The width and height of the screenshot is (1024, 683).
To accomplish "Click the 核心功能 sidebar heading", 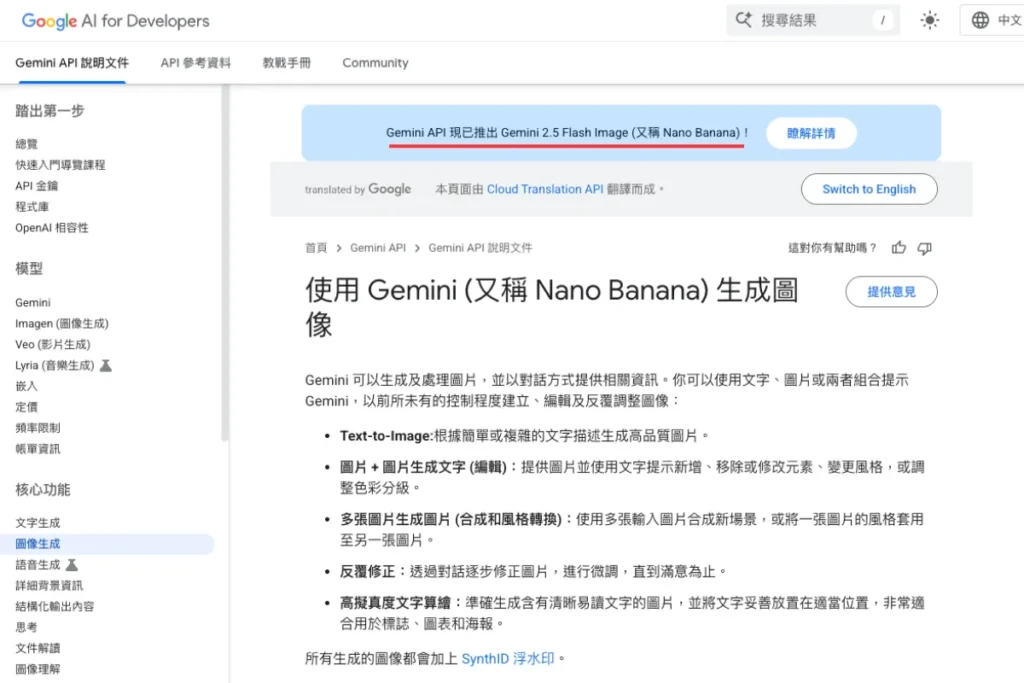I will coord(43,490).
